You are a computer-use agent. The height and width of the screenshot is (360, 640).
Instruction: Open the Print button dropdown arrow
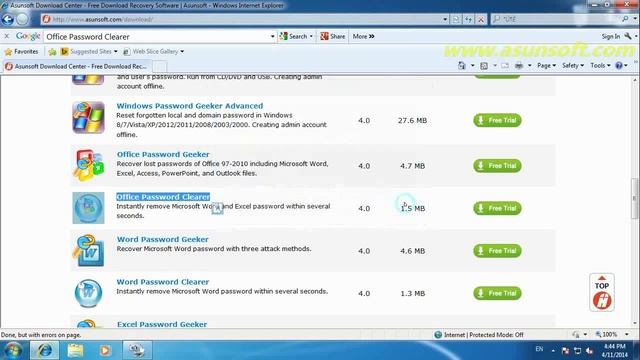pyautogui.click(x=529, y=65)
